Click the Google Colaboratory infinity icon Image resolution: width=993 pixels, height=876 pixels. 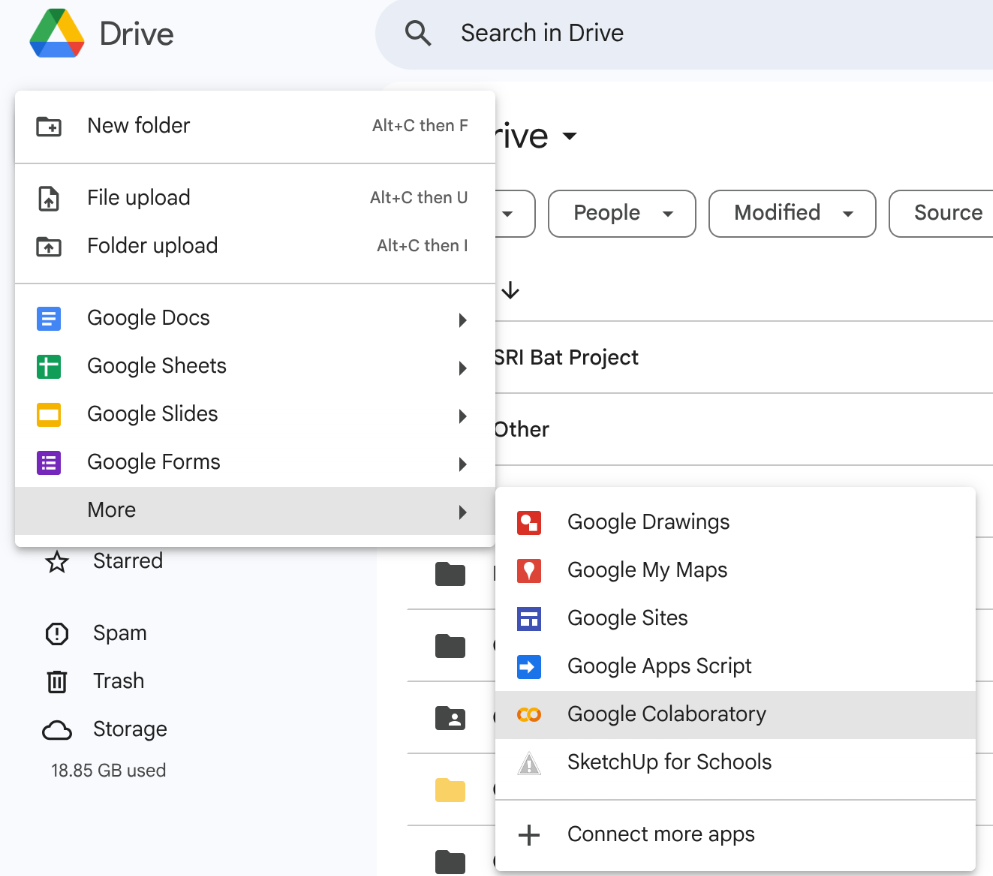click(529, 714)
